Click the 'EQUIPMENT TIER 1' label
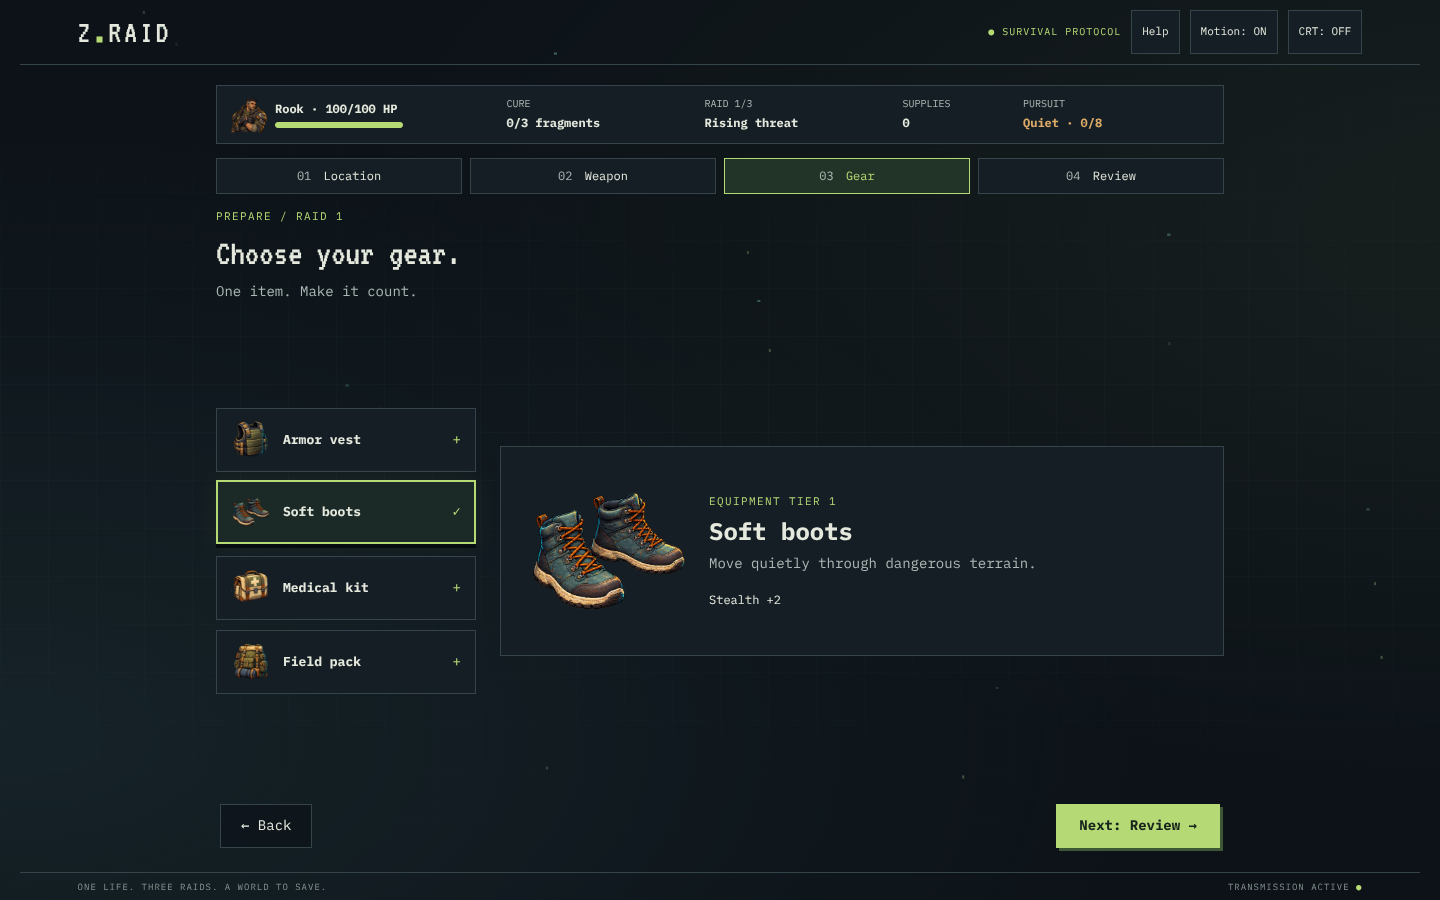The image size is (1440, 900). (x=772, y=502)
